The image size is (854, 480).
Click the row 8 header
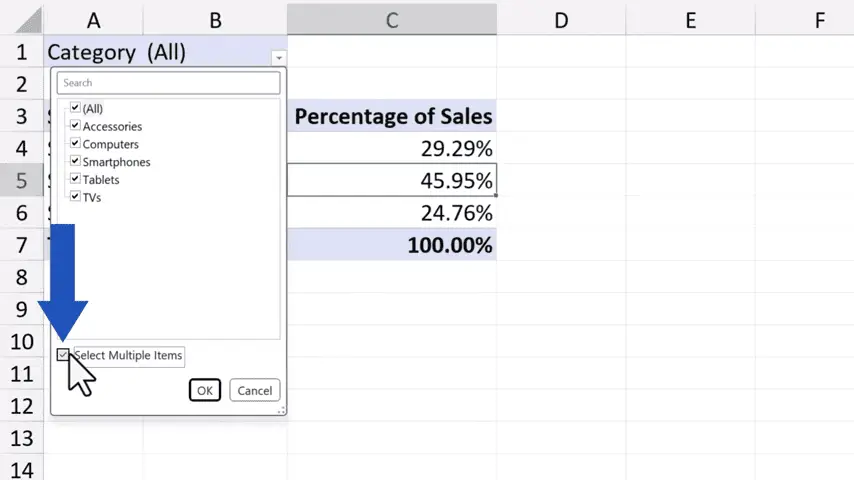(x=21, y=276)
